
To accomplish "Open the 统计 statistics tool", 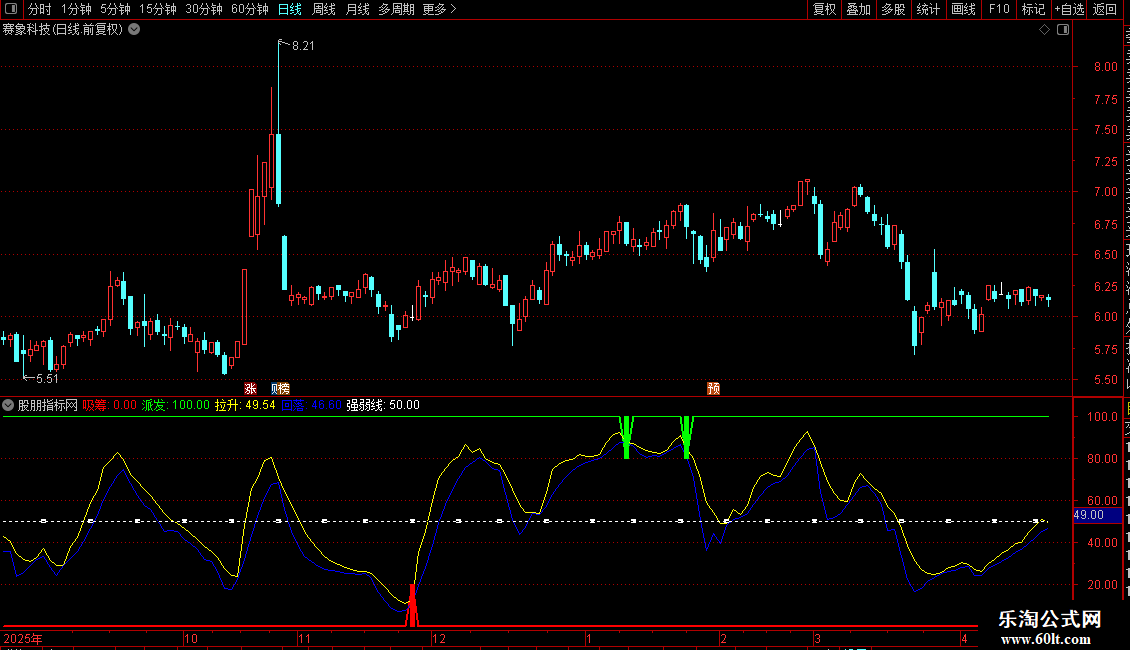I will coord(927,9).
